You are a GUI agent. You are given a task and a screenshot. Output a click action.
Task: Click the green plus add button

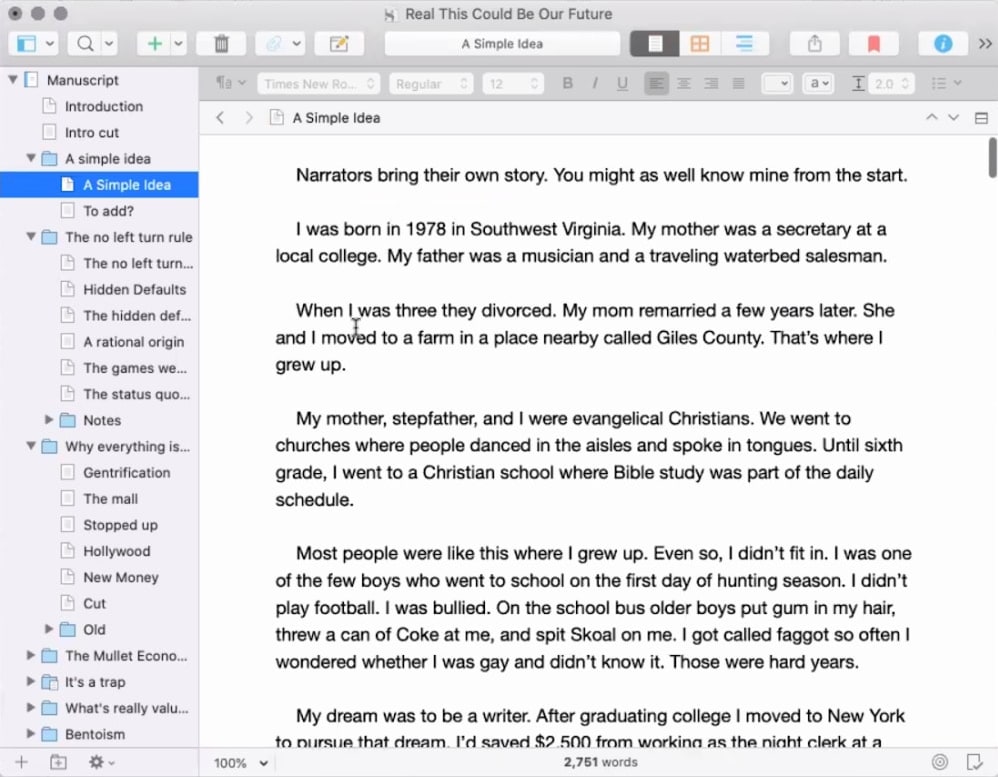(154, 44)
